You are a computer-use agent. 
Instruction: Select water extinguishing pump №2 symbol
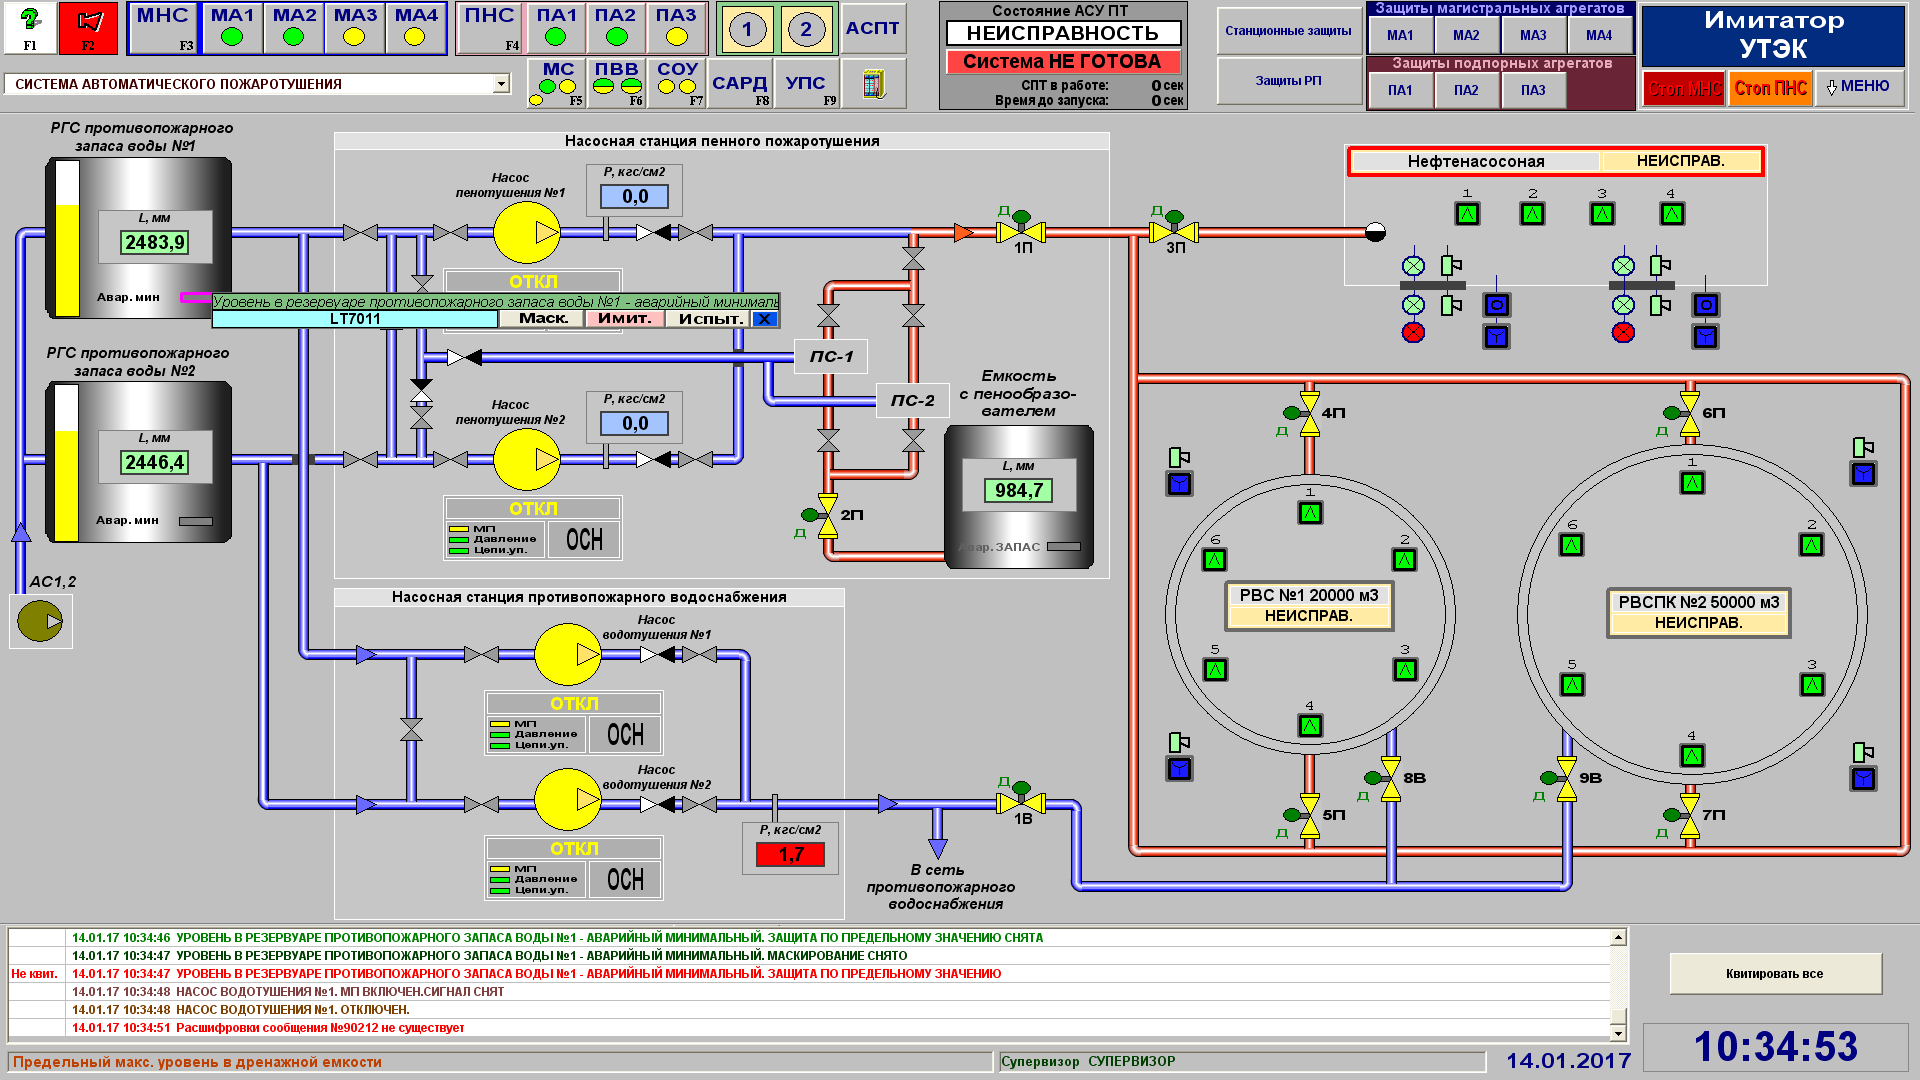click(x=568, y=800)
